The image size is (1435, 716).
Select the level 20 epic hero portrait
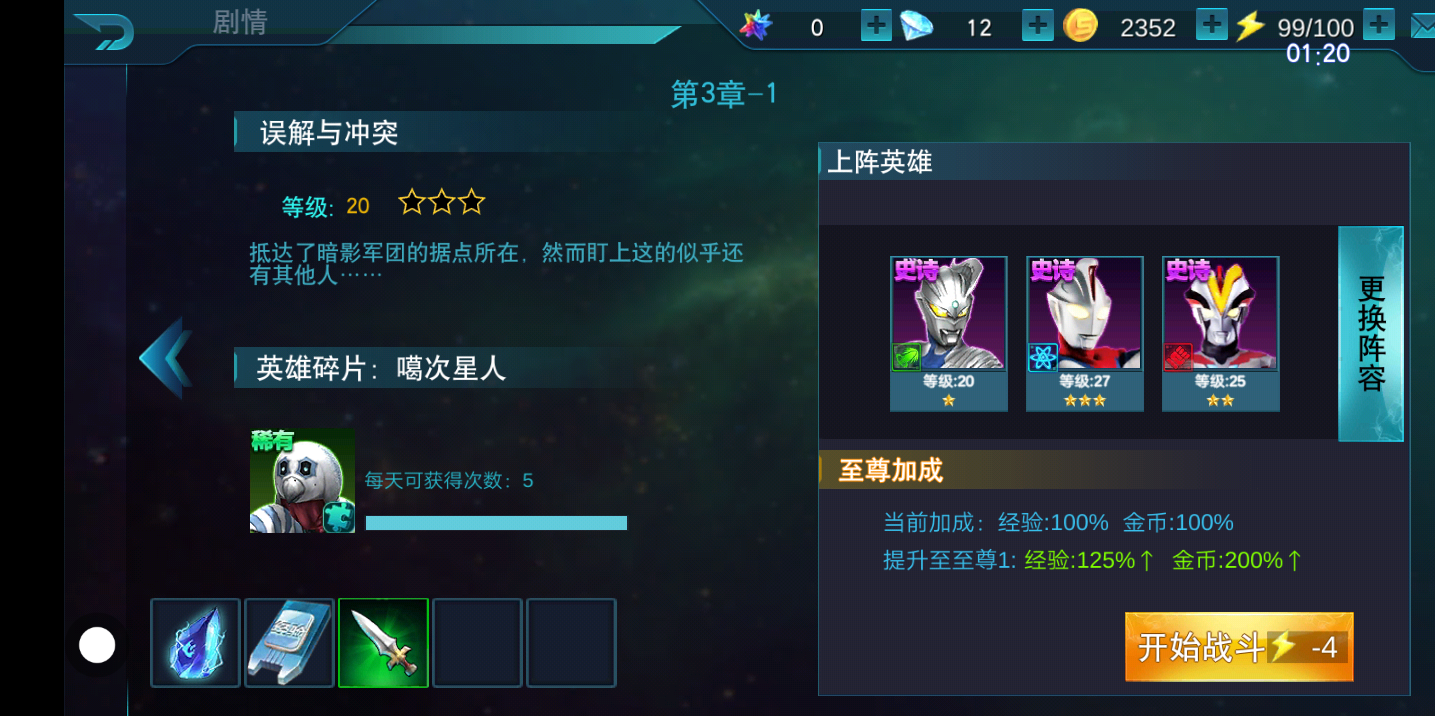(x=949, y=334)
